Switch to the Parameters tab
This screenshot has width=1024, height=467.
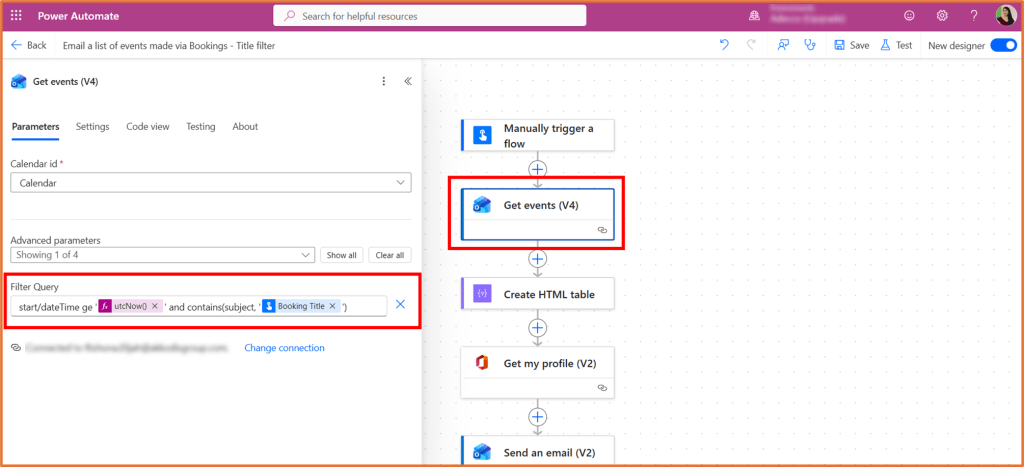[35, 127]
